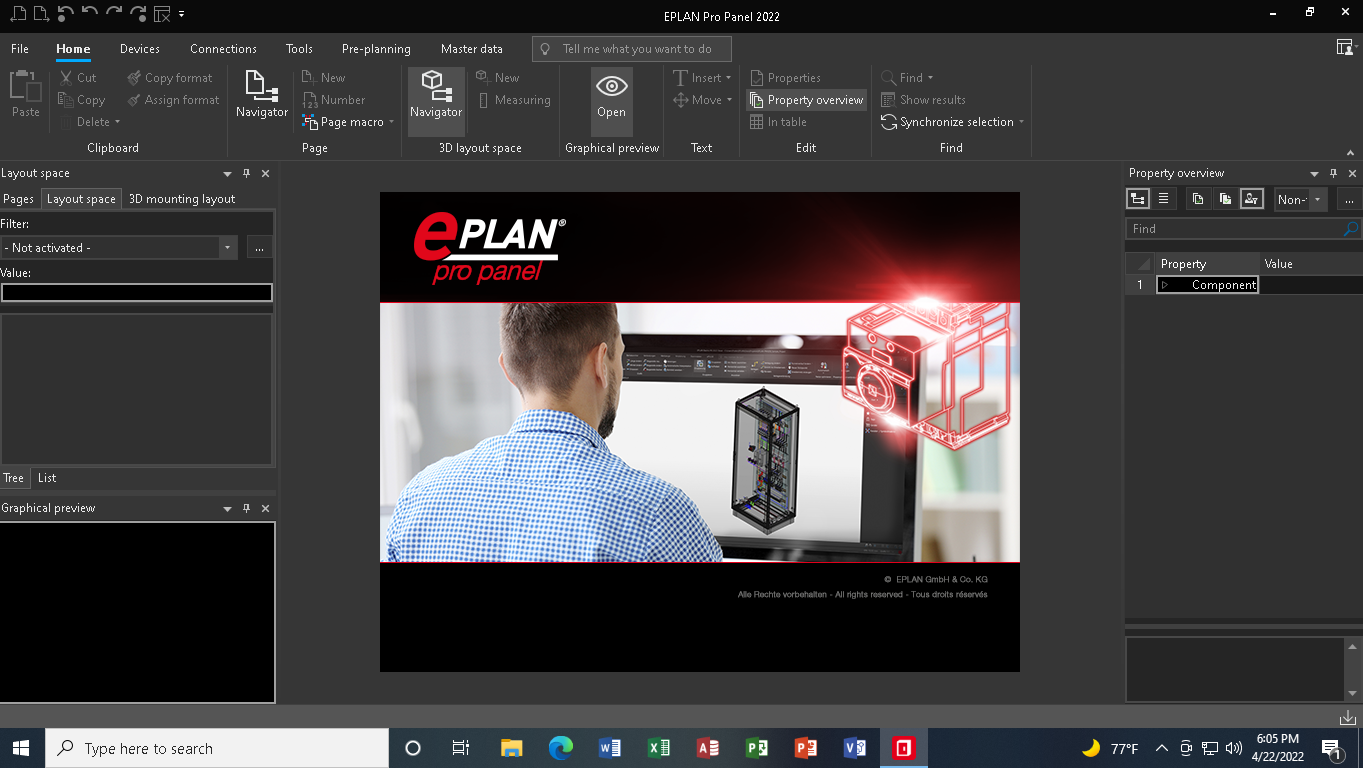Create New 3D layout space
Viewport: 1363px width, 768px height.
tap(498, 78)
